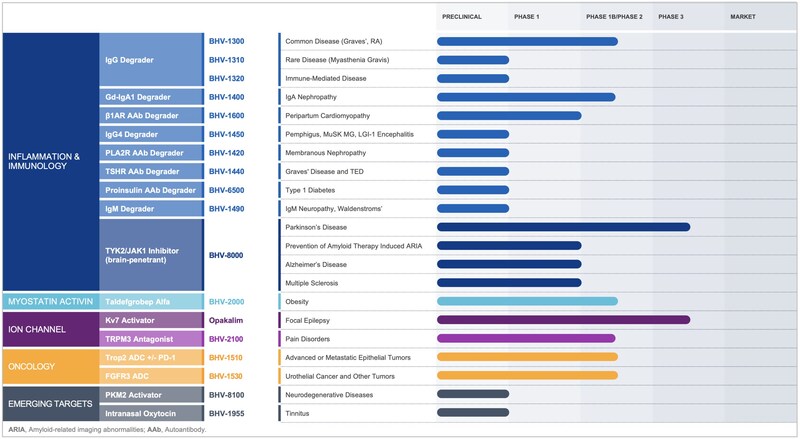
Task: Click the Tinnitus gray progress bar
Action: click(473, 412)
